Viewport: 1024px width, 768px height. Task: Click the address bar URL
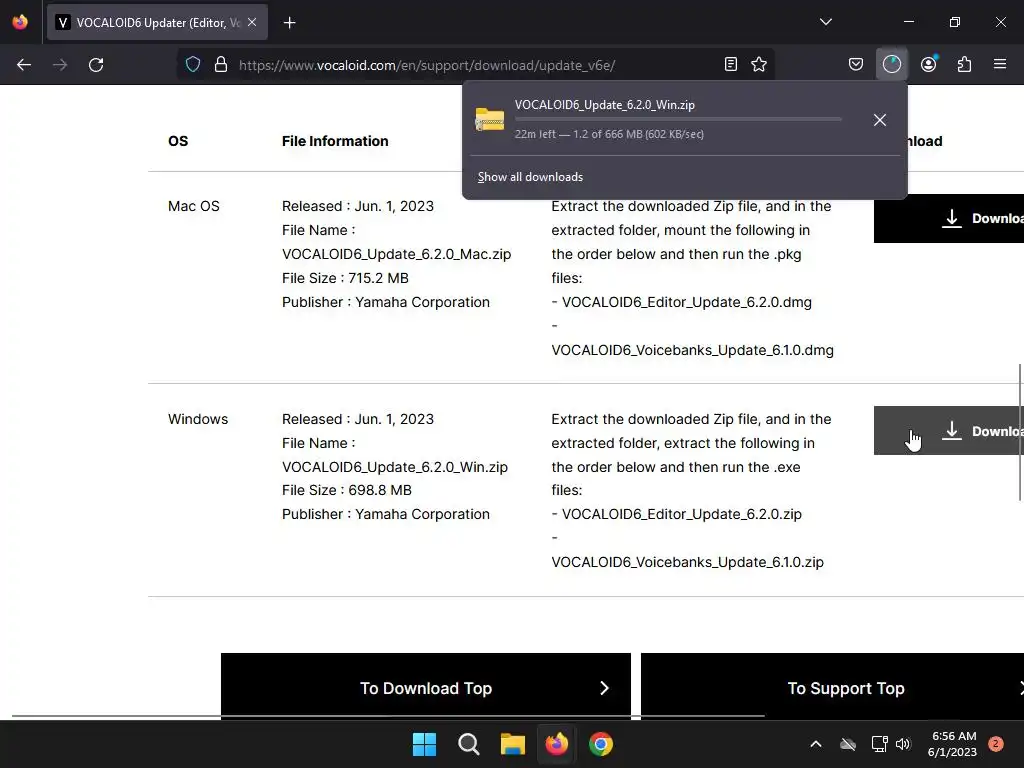coord(427,65)
